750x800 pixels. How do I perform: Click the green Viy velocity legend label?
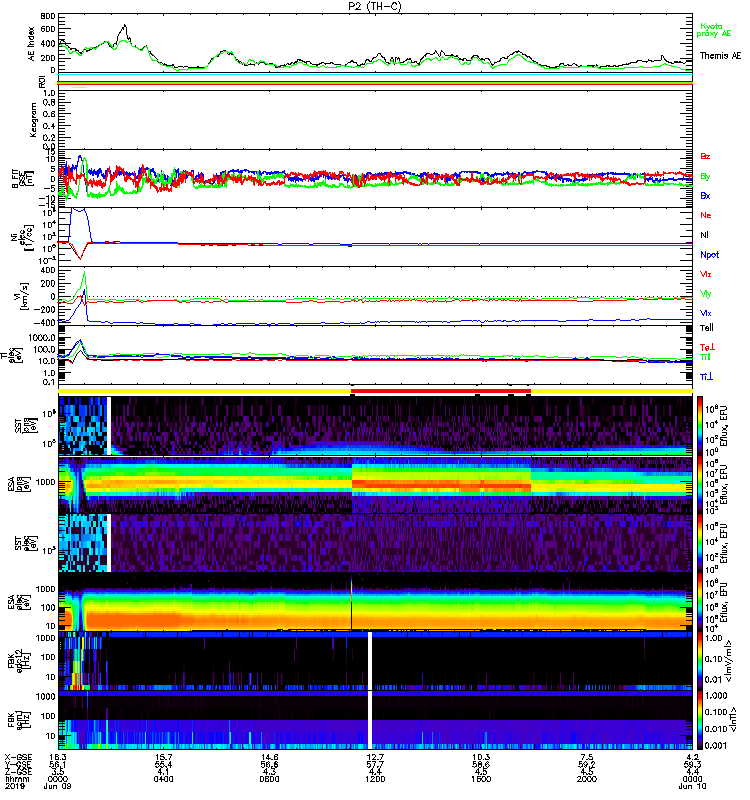click(705, 293)
